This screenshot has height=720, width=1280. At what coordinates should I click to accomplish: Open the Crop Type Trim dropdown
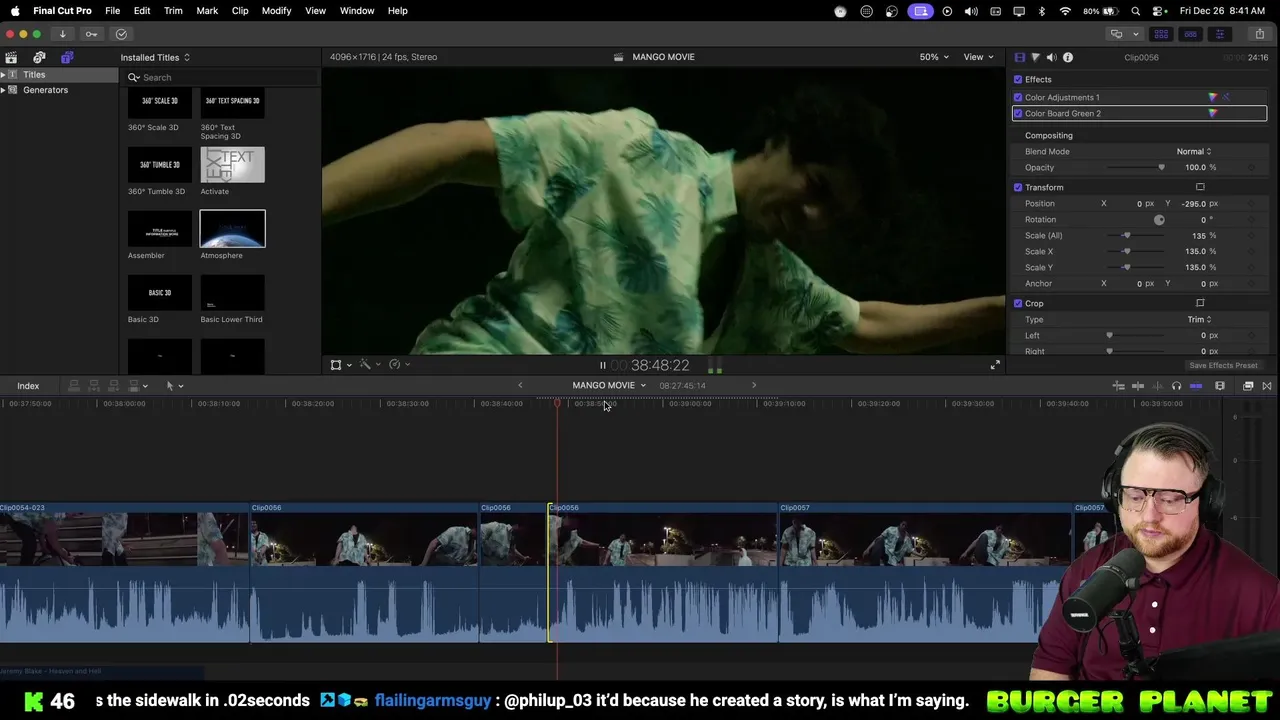1199,319
